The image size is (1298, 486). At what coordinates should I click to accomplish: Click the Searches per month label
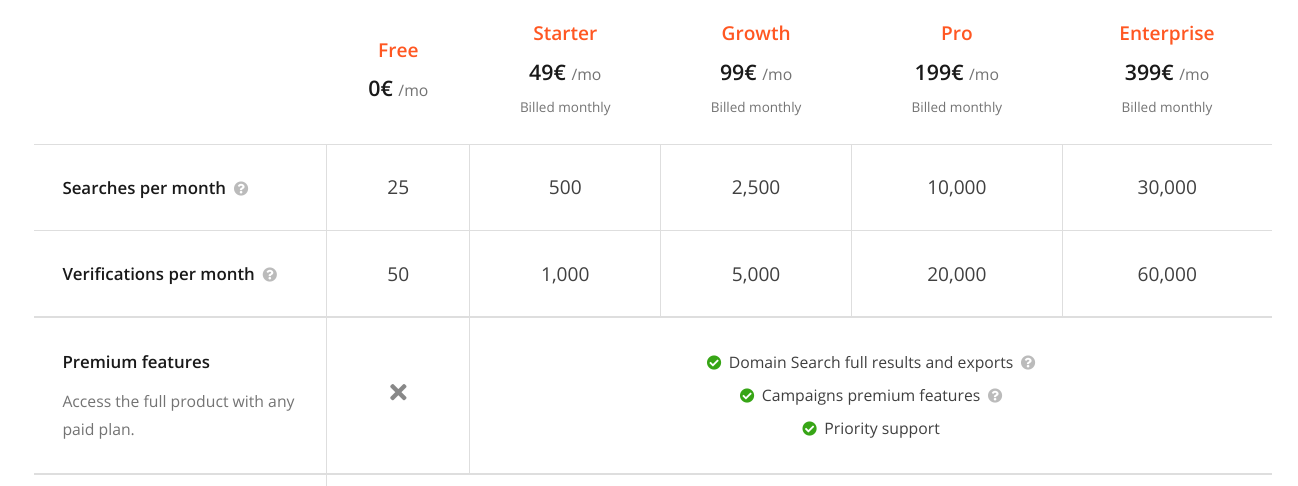point(144,188)
